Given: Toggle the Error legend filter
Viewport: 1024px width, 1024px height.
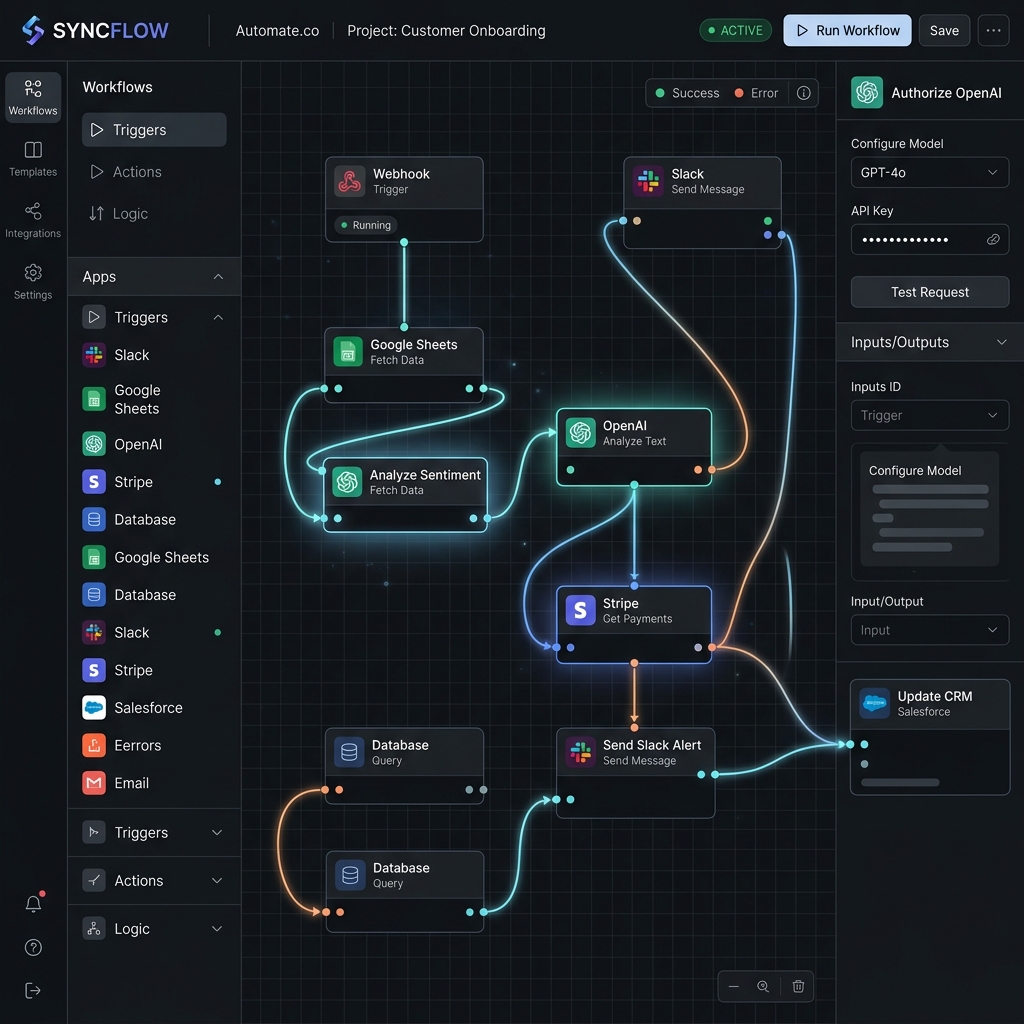Looking at the screenshot, I should (756, 93).
